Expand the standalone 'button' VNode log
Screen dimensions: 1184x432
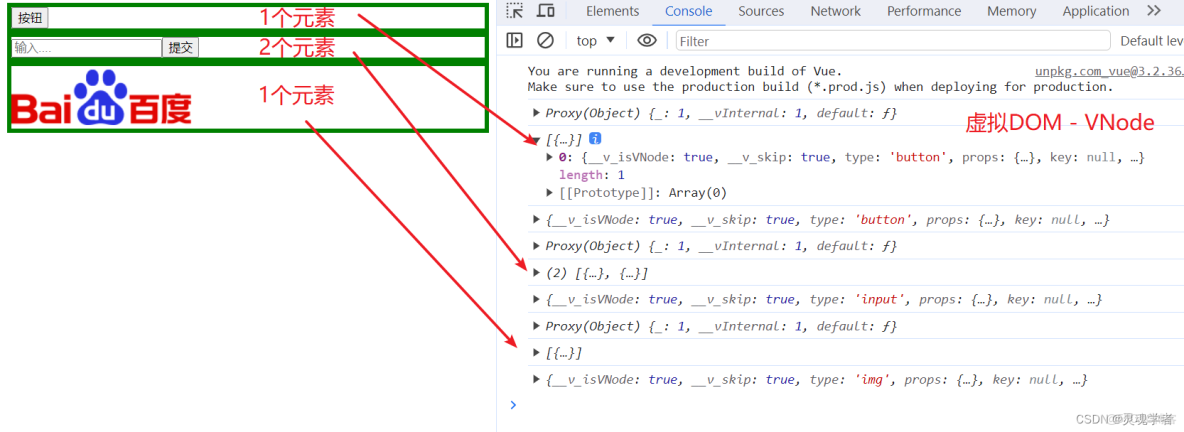click(x=536, y=220)
